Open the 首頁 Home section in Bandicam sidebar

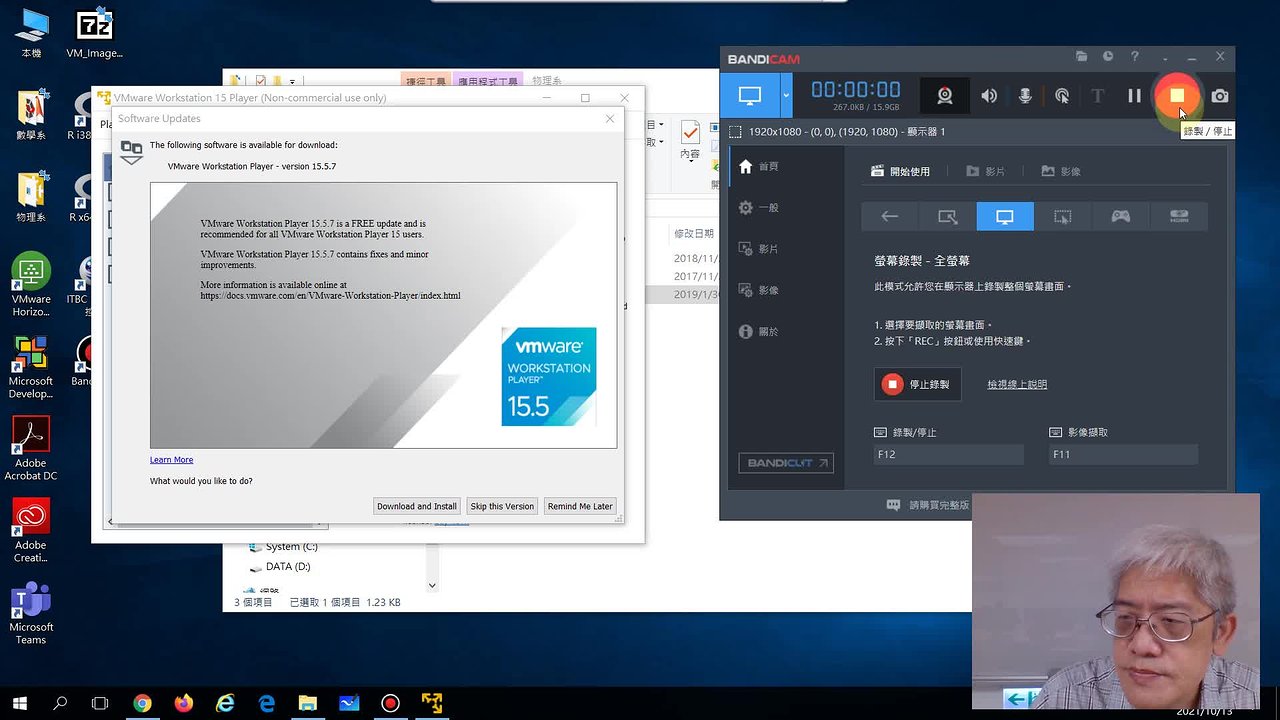click(759, 167)
